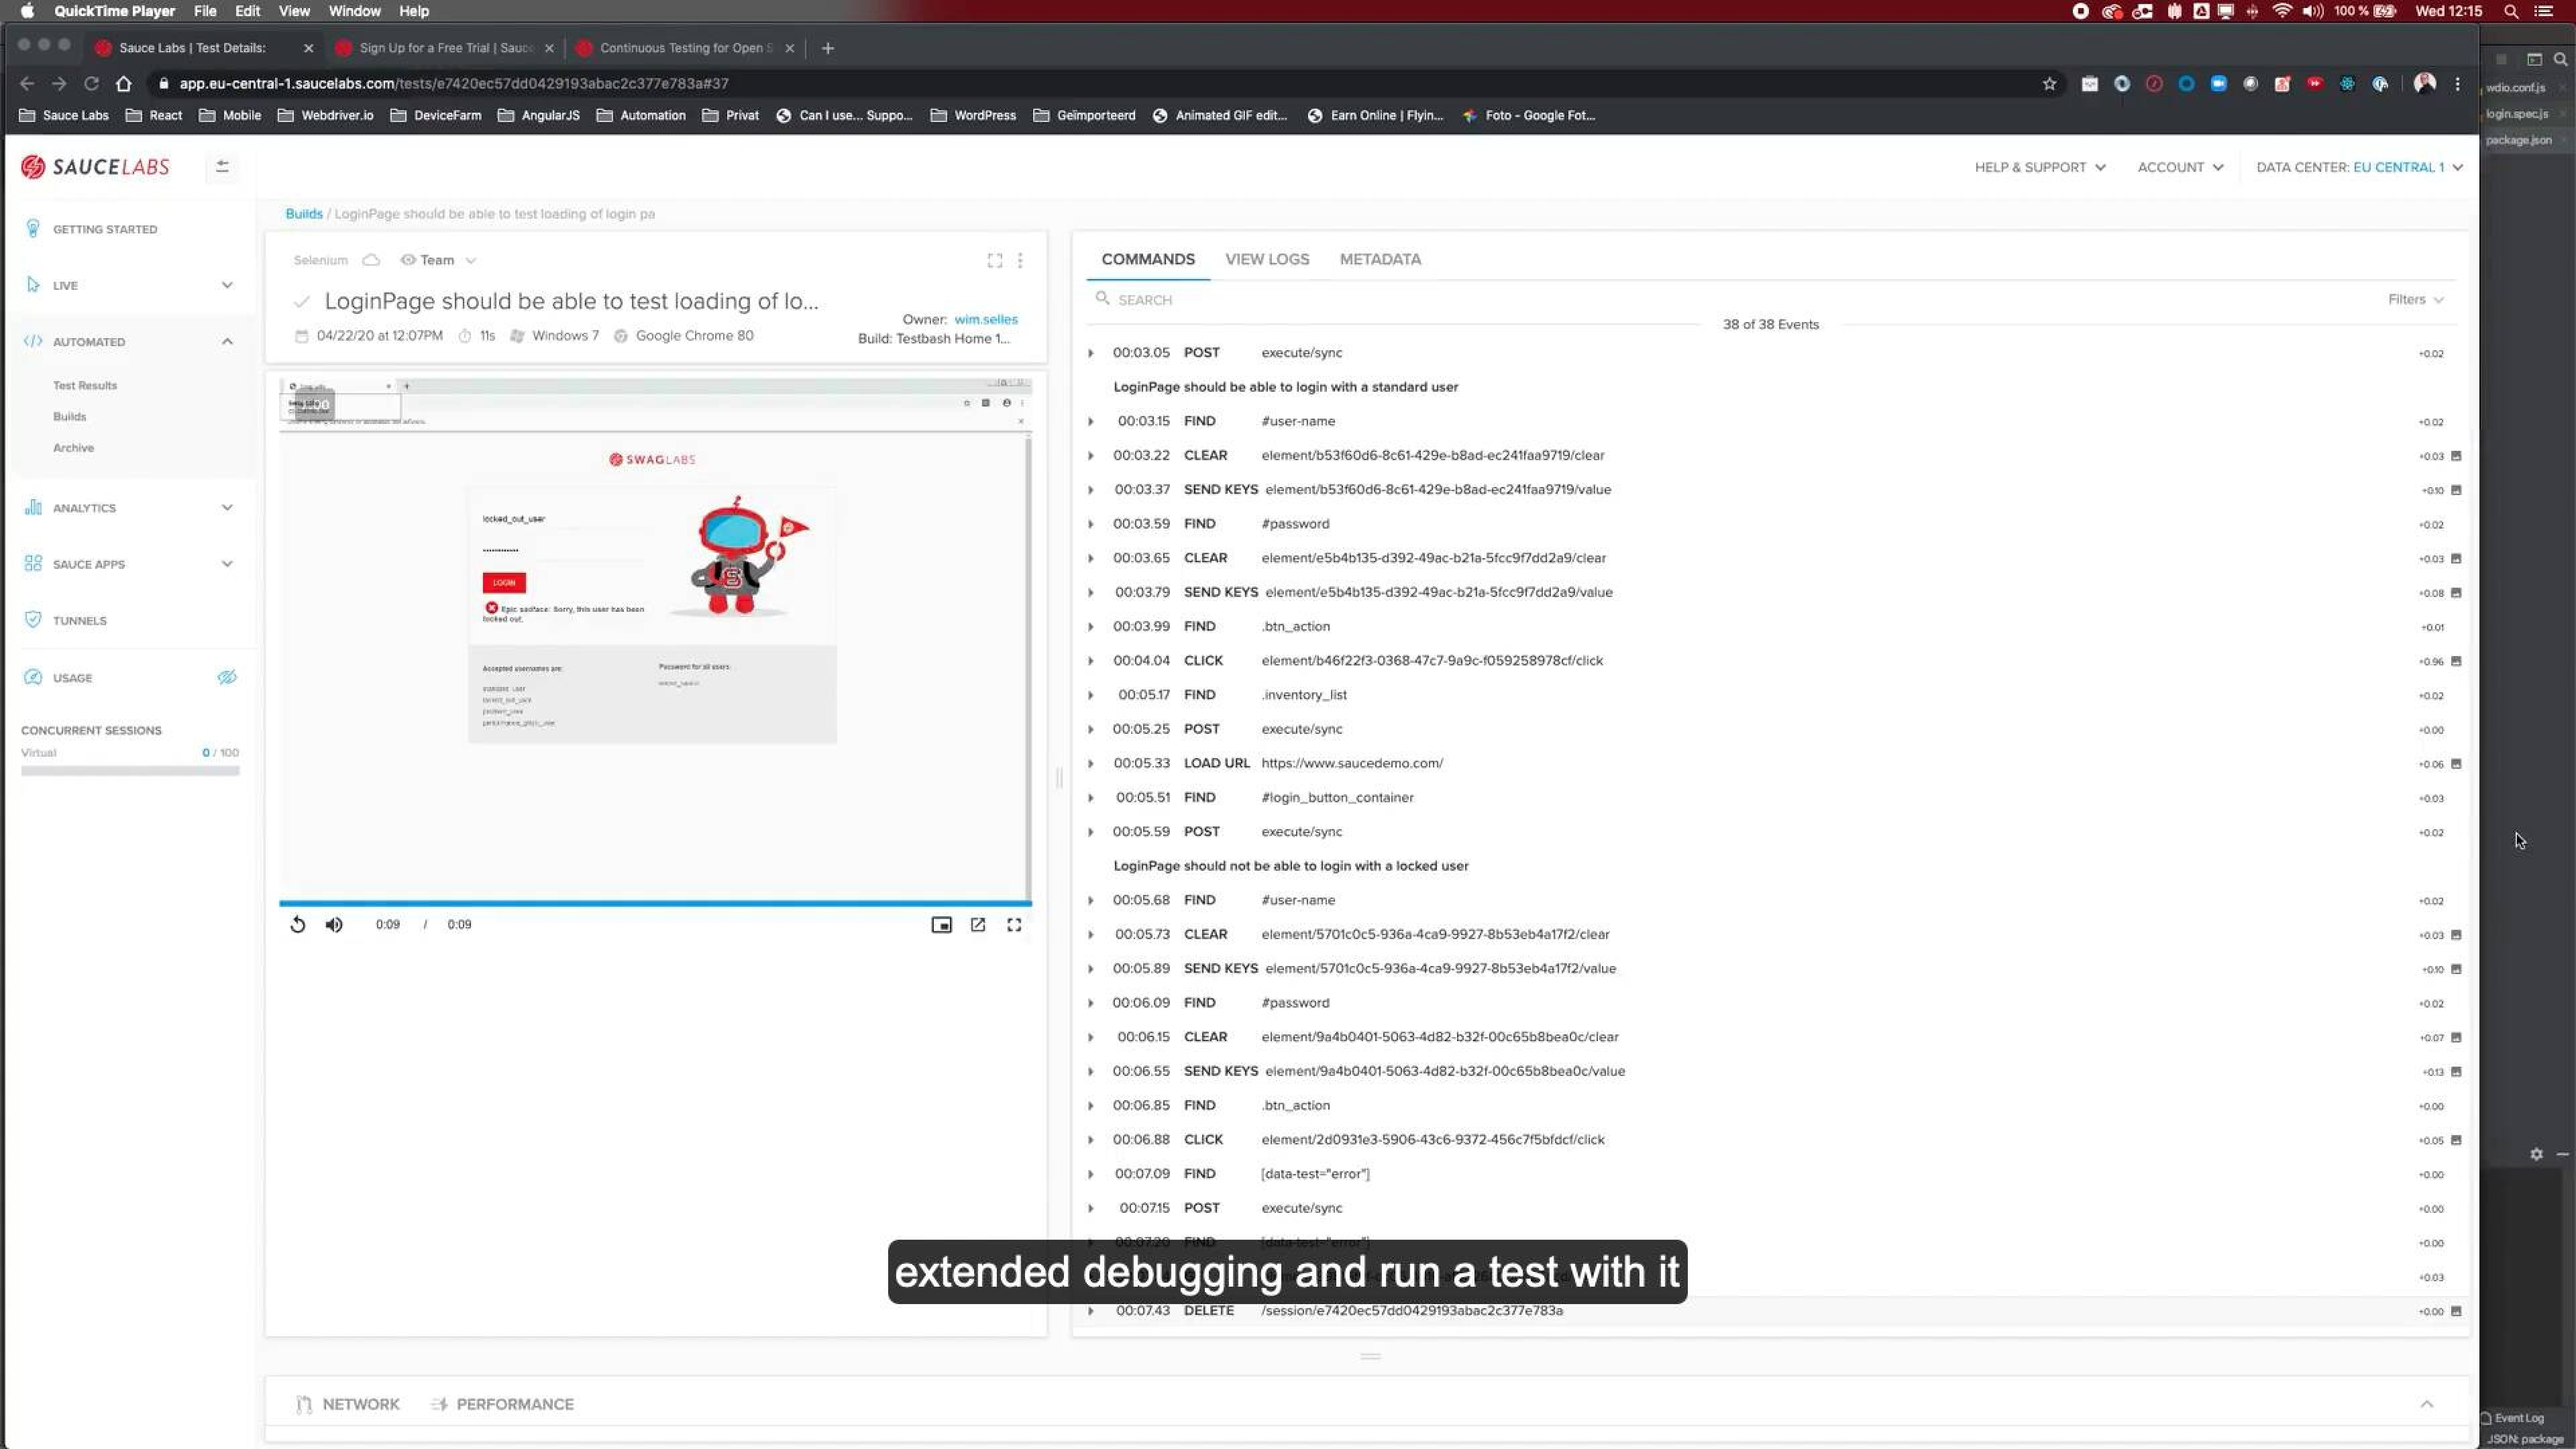The width and height of the screenshot is (2576, 1449).
Task: Open Test Results page
Action: (85, 385)
